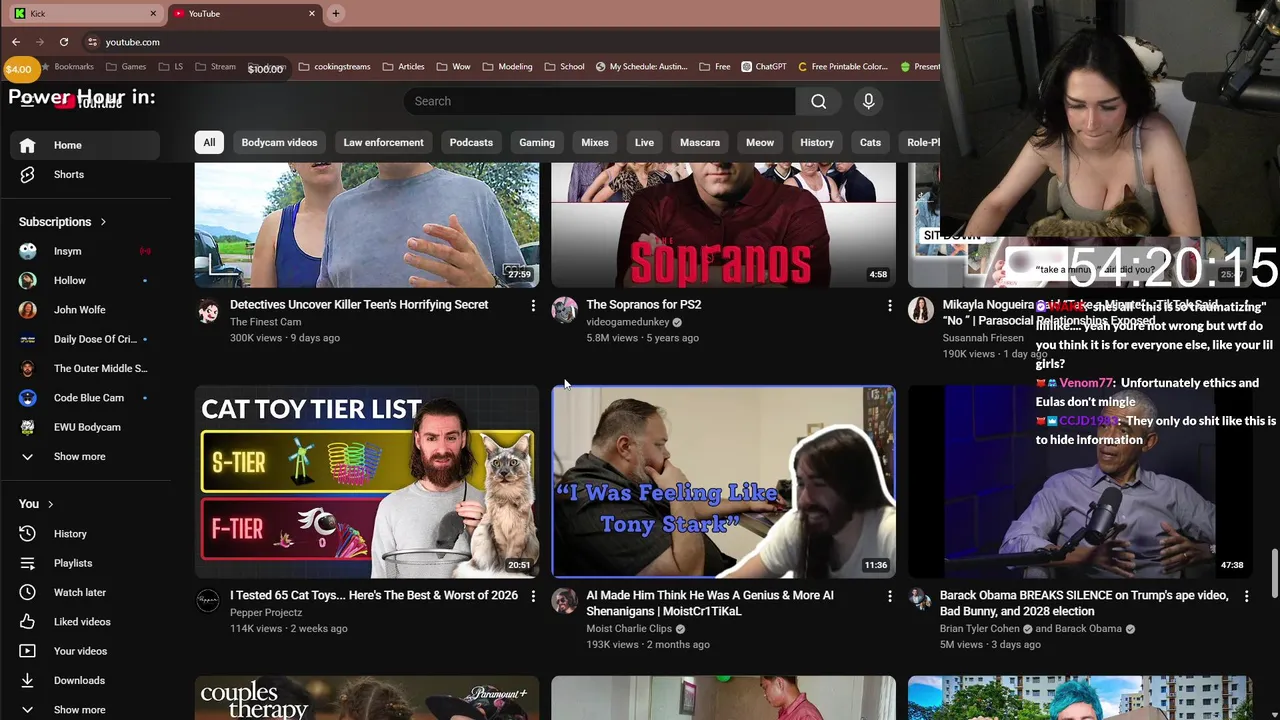This screenshot has height=720, width=1280.
Task: Select Meow filter chip
Action: coord(760,142)
